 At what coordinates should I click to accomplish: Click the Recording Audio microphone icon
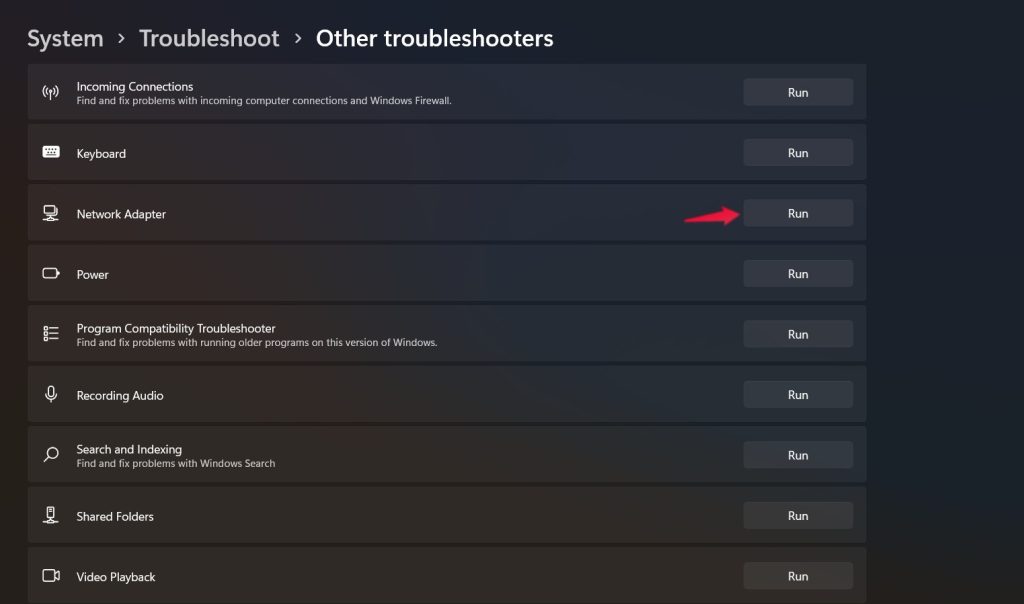point(51,395)
